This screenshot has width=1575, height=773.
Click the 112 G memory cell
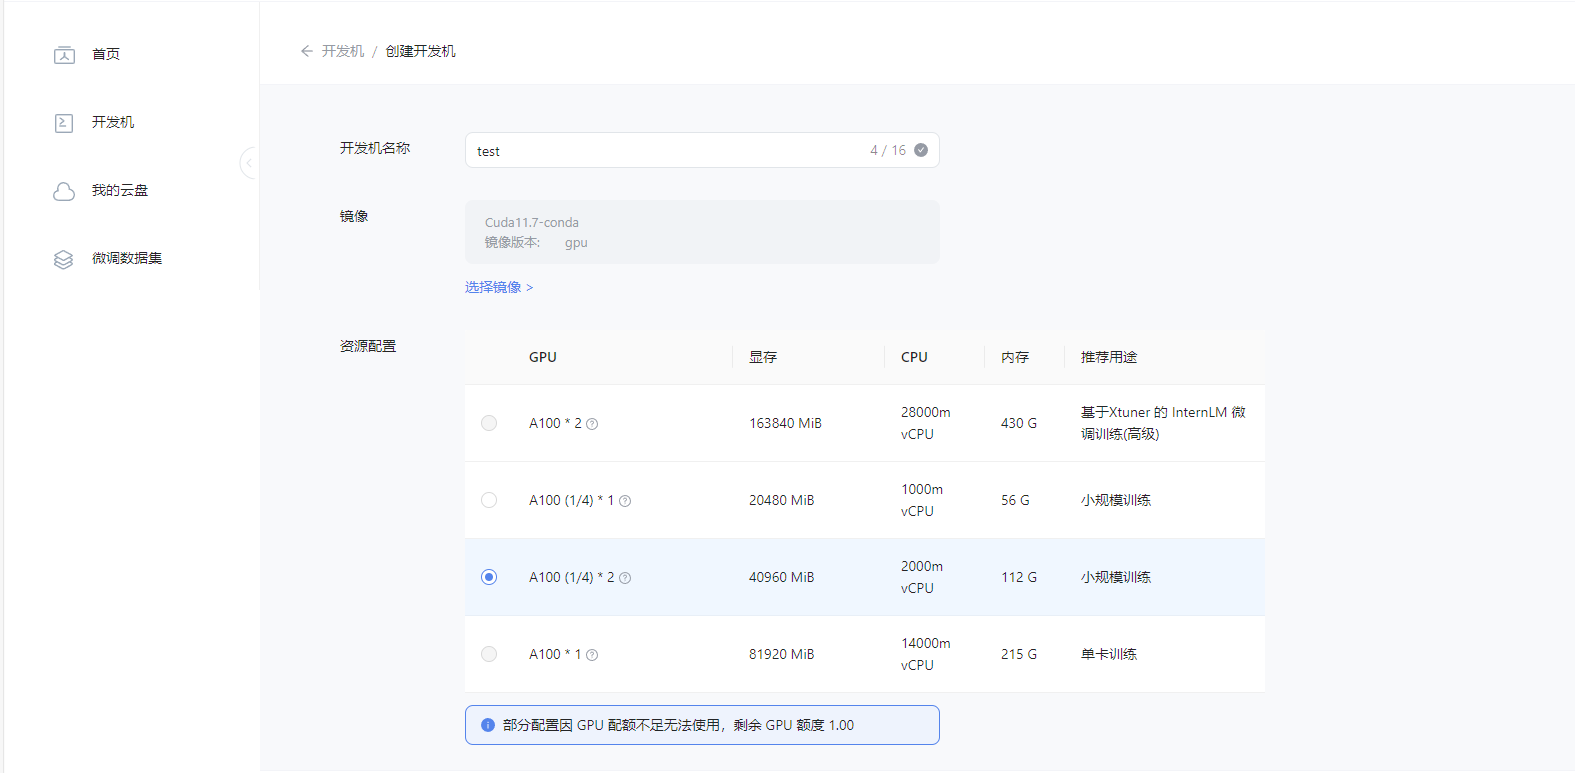coord(1019,577)
